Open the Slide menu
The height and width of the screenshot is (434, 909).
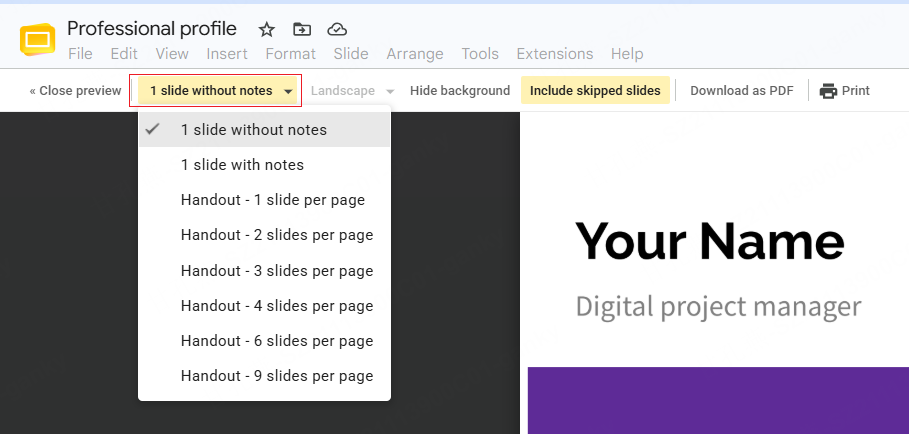click(351, 54)
